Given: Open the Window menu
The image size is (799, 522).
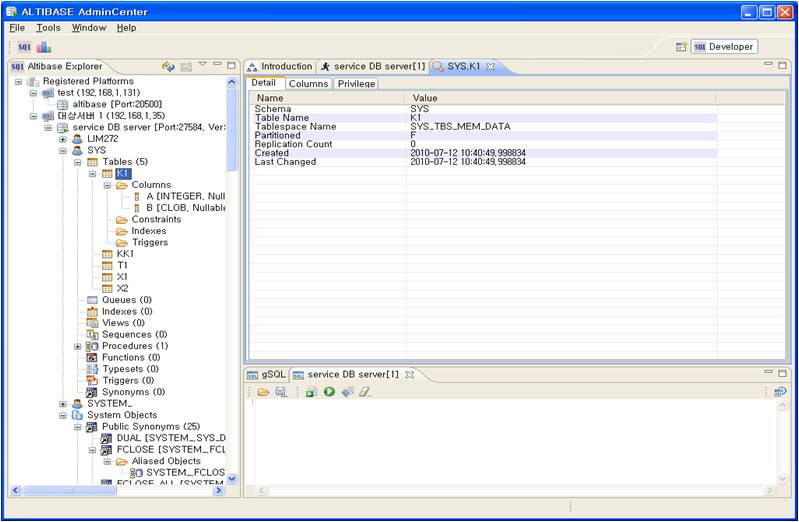Looking at the screenshot, I should click(x=89, y=28).
